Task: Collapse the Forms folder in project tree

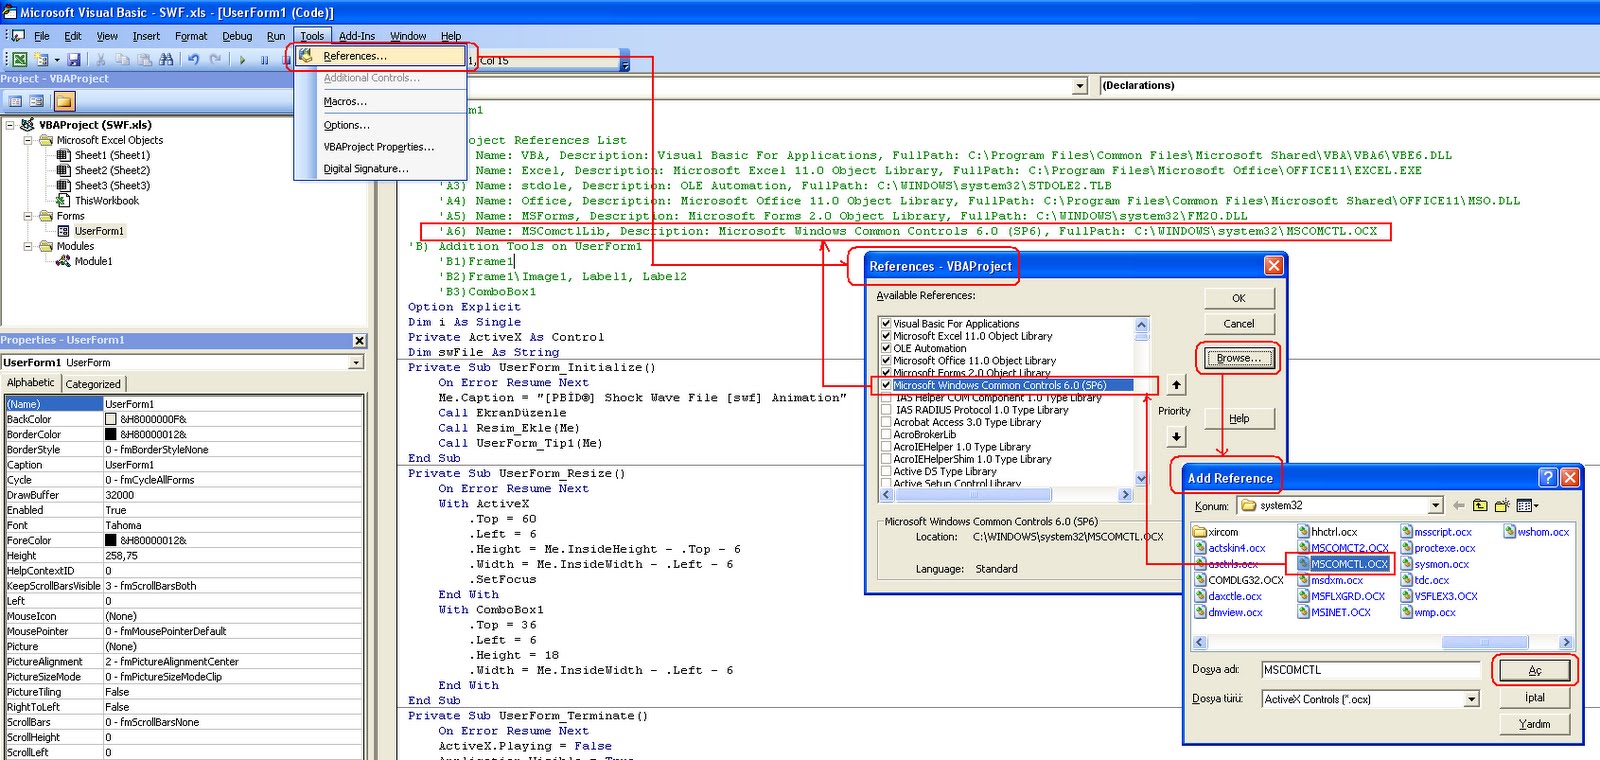Action: click(x=28, y=216)
